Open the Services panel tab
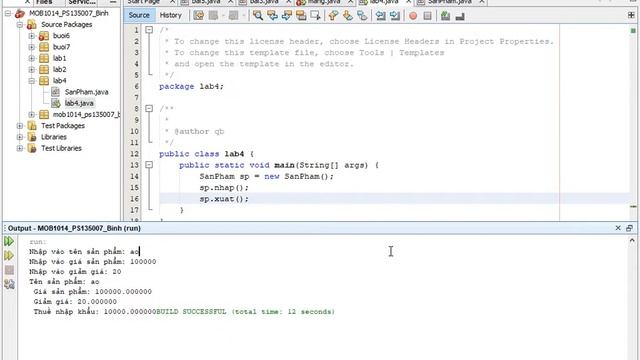 pyautogui.click(x=82, y=2)
